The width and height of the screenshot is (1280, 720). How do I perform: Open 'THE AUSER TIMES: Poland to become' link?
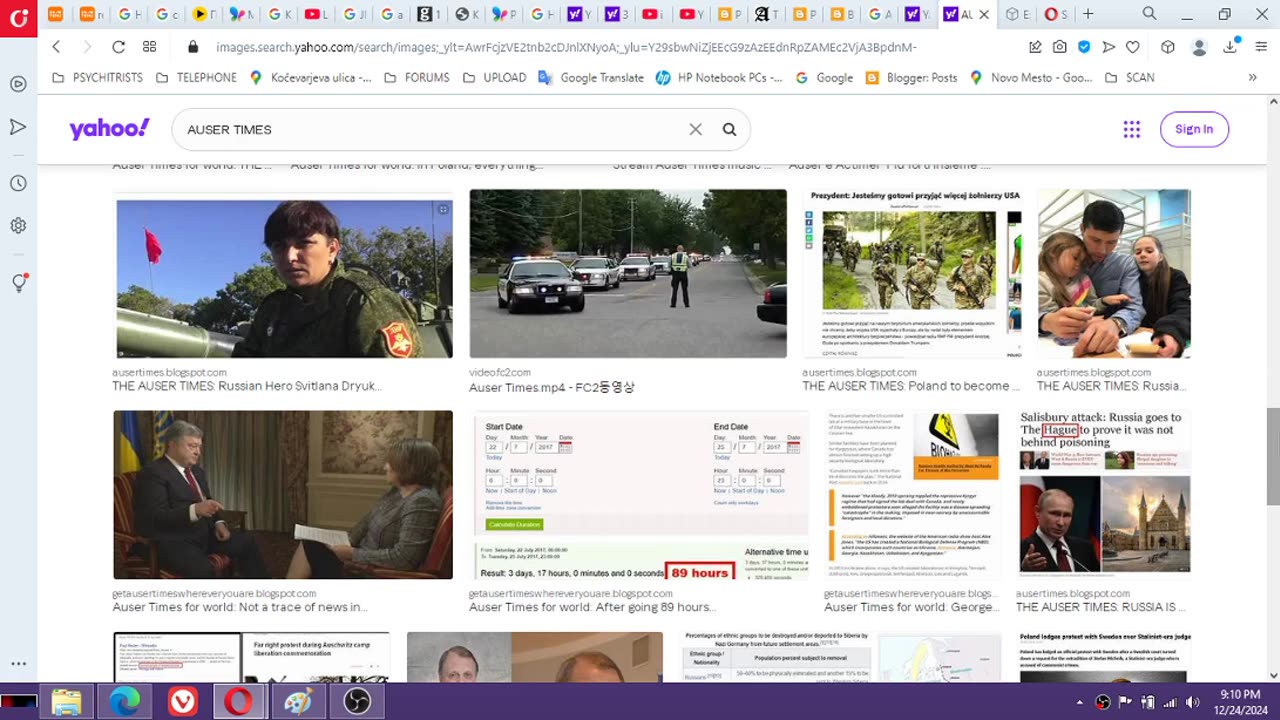pyautogui.click(x=911, y=386)
